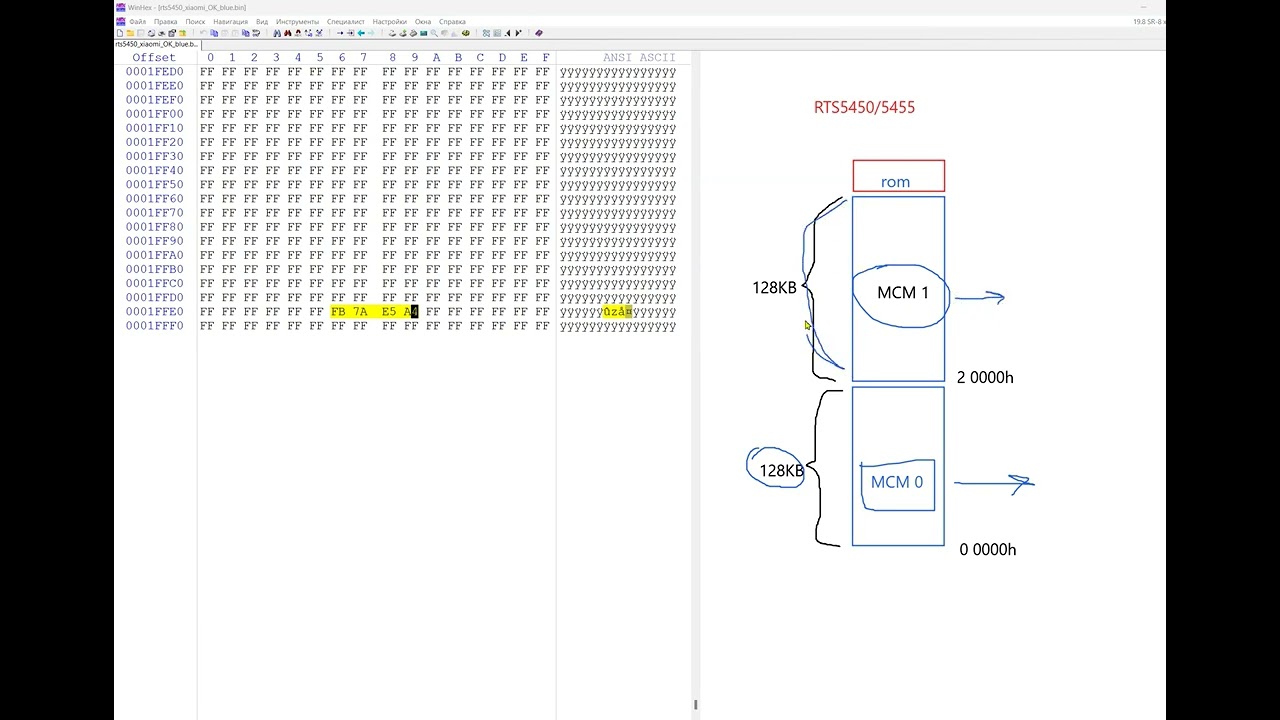Open the Справка menu
Image resolution: width=1280 pixels, height=720 pixels.
pos(452,21)
